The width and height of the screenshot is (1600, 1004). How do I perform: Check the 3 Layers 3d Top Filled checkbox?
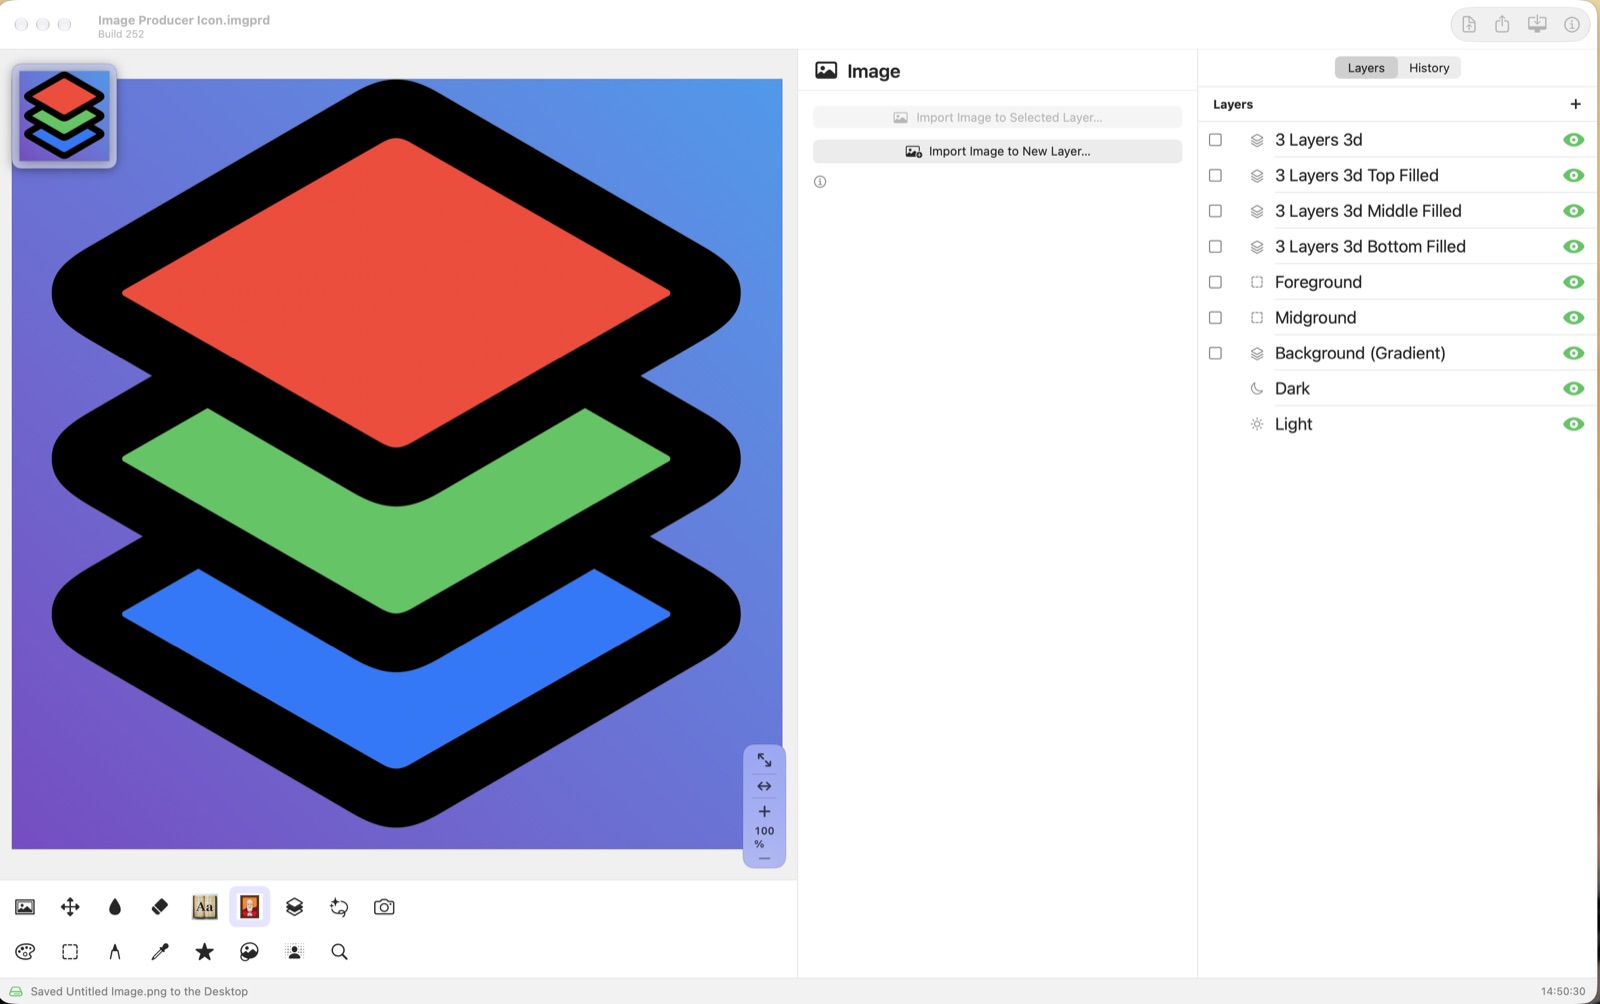1216,176
